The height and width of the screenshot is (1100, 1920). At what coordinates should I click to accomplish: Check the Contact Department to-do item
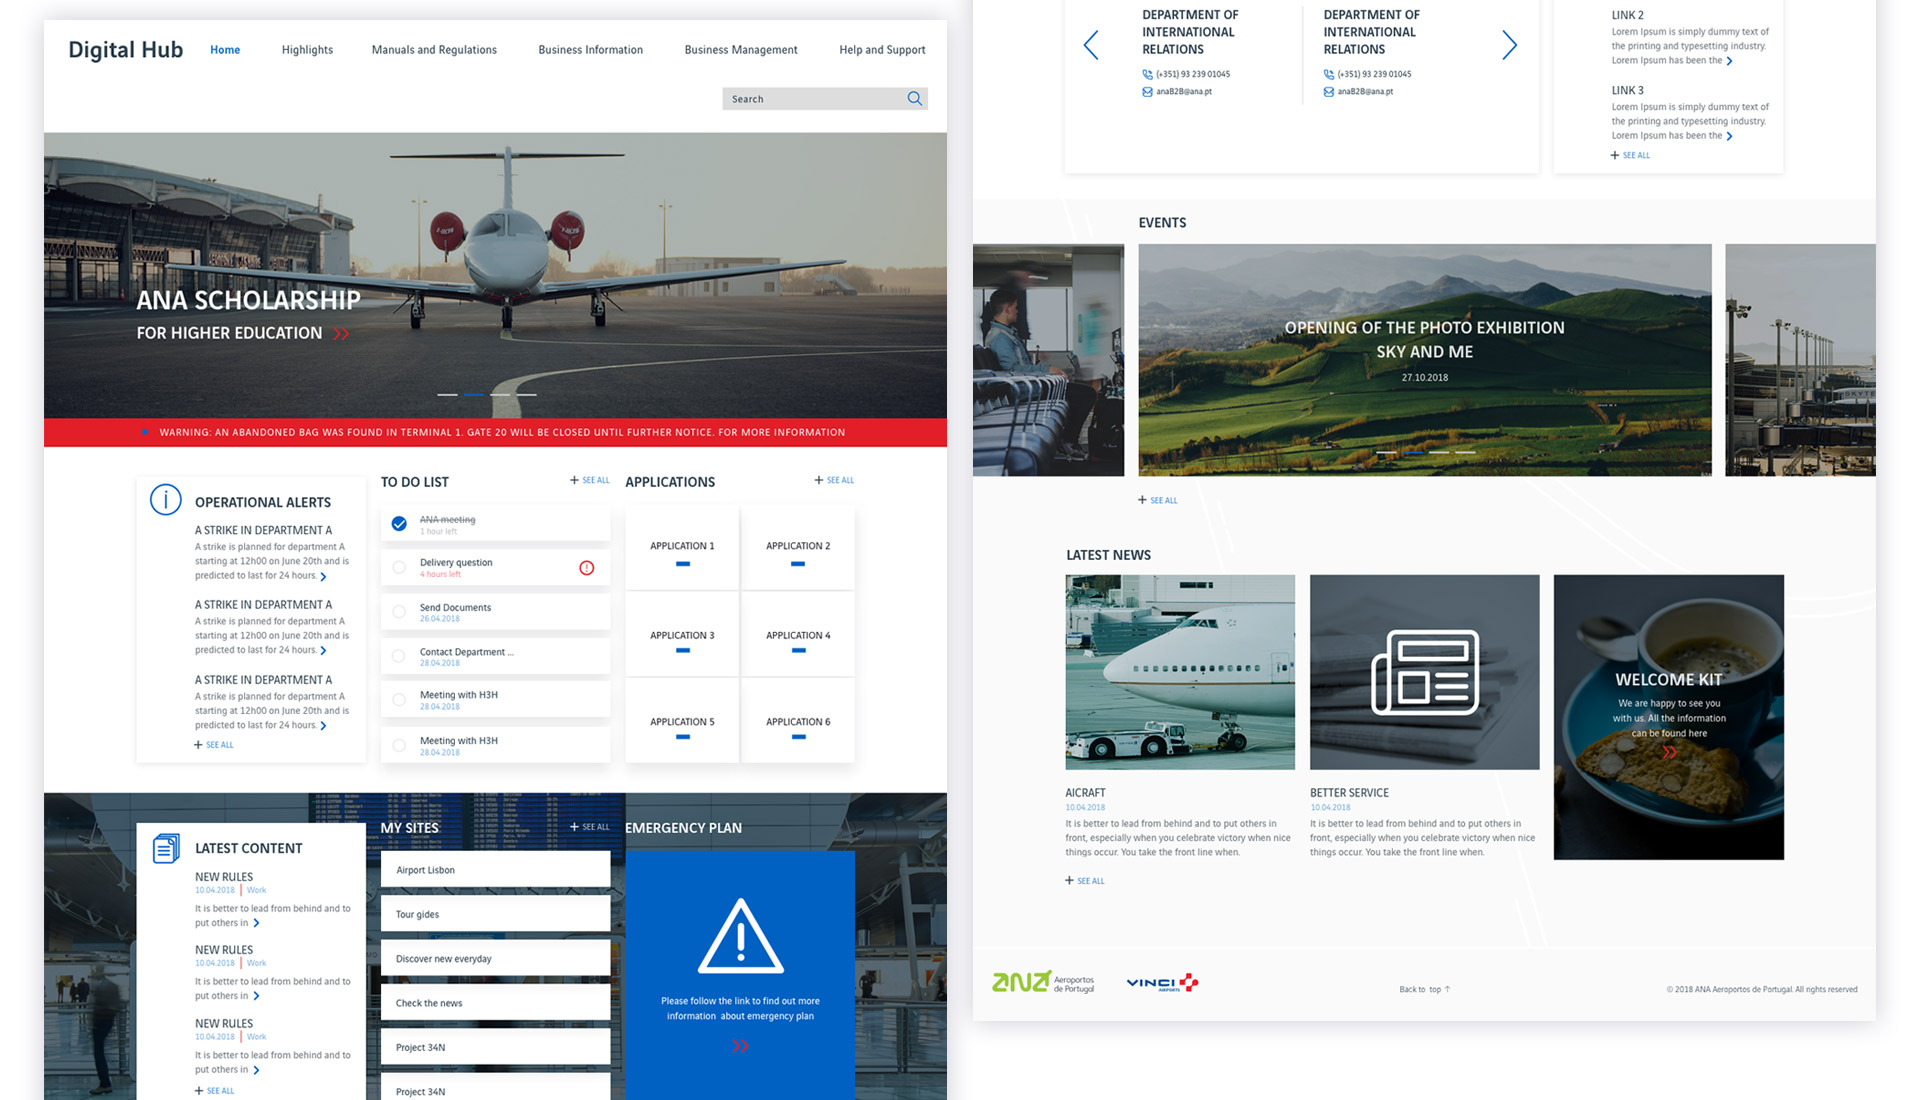tap(399, 656)
